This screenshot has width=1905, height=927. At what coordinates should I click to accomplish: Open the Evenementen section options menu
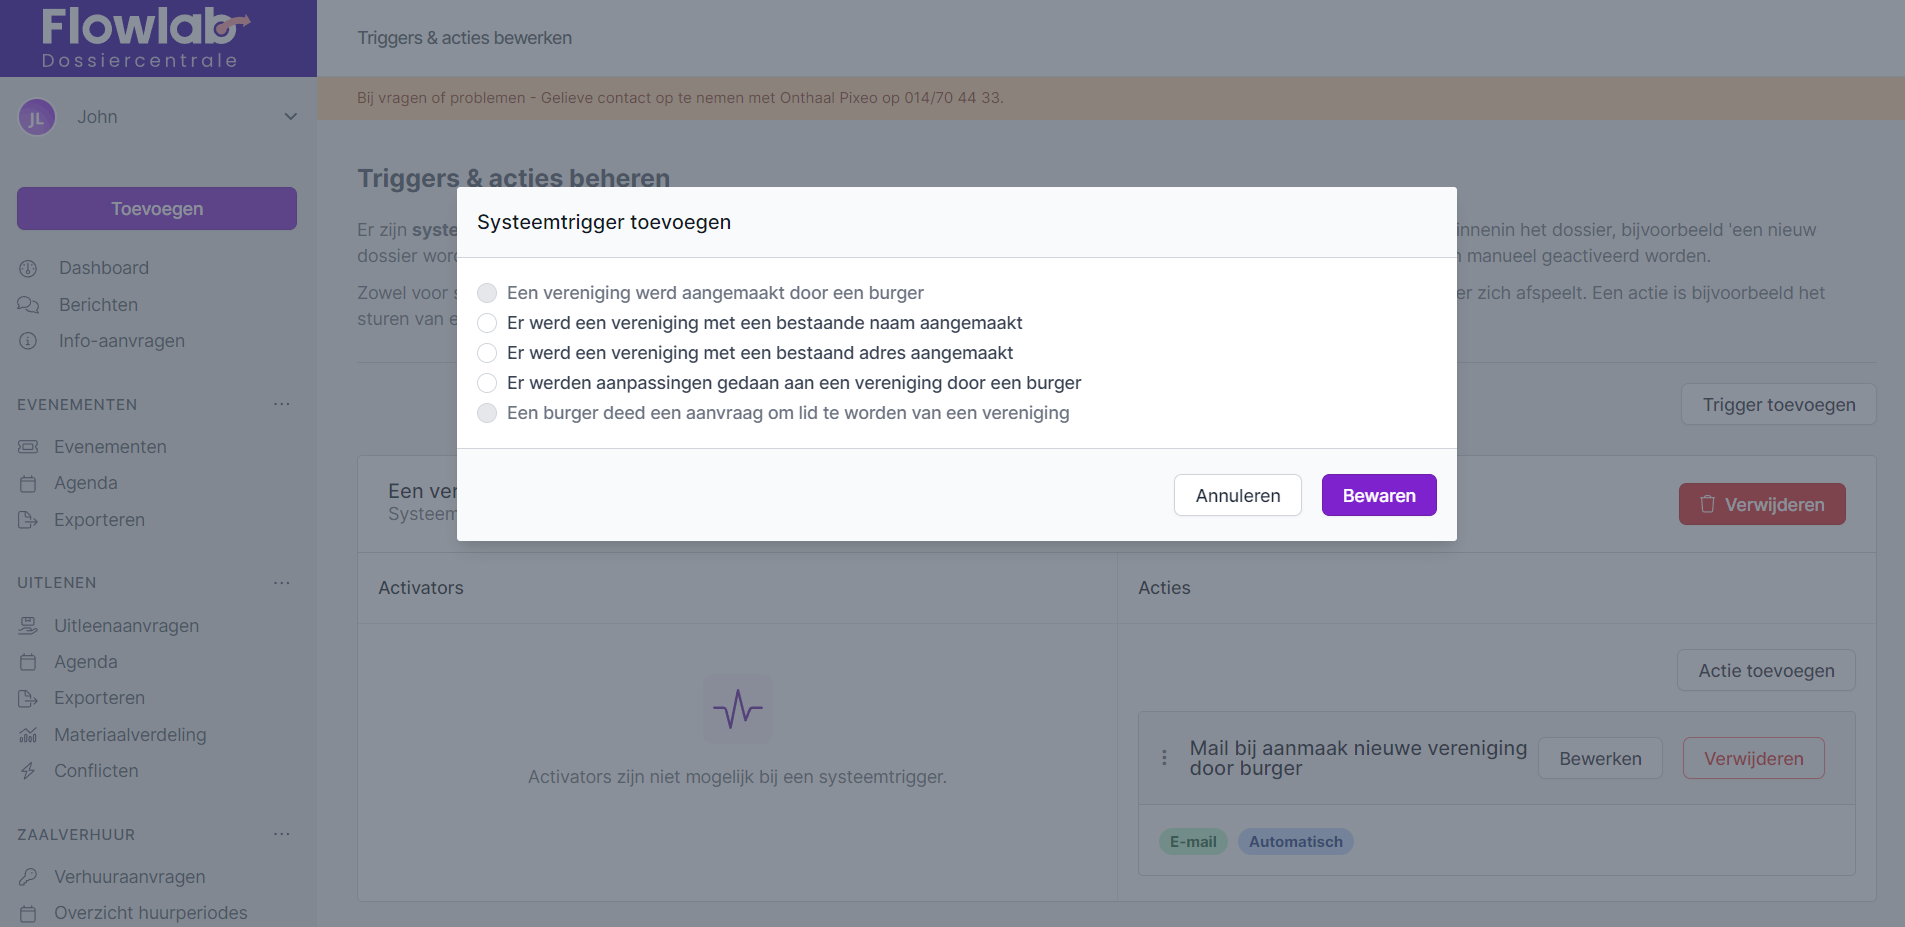(282, 404)
